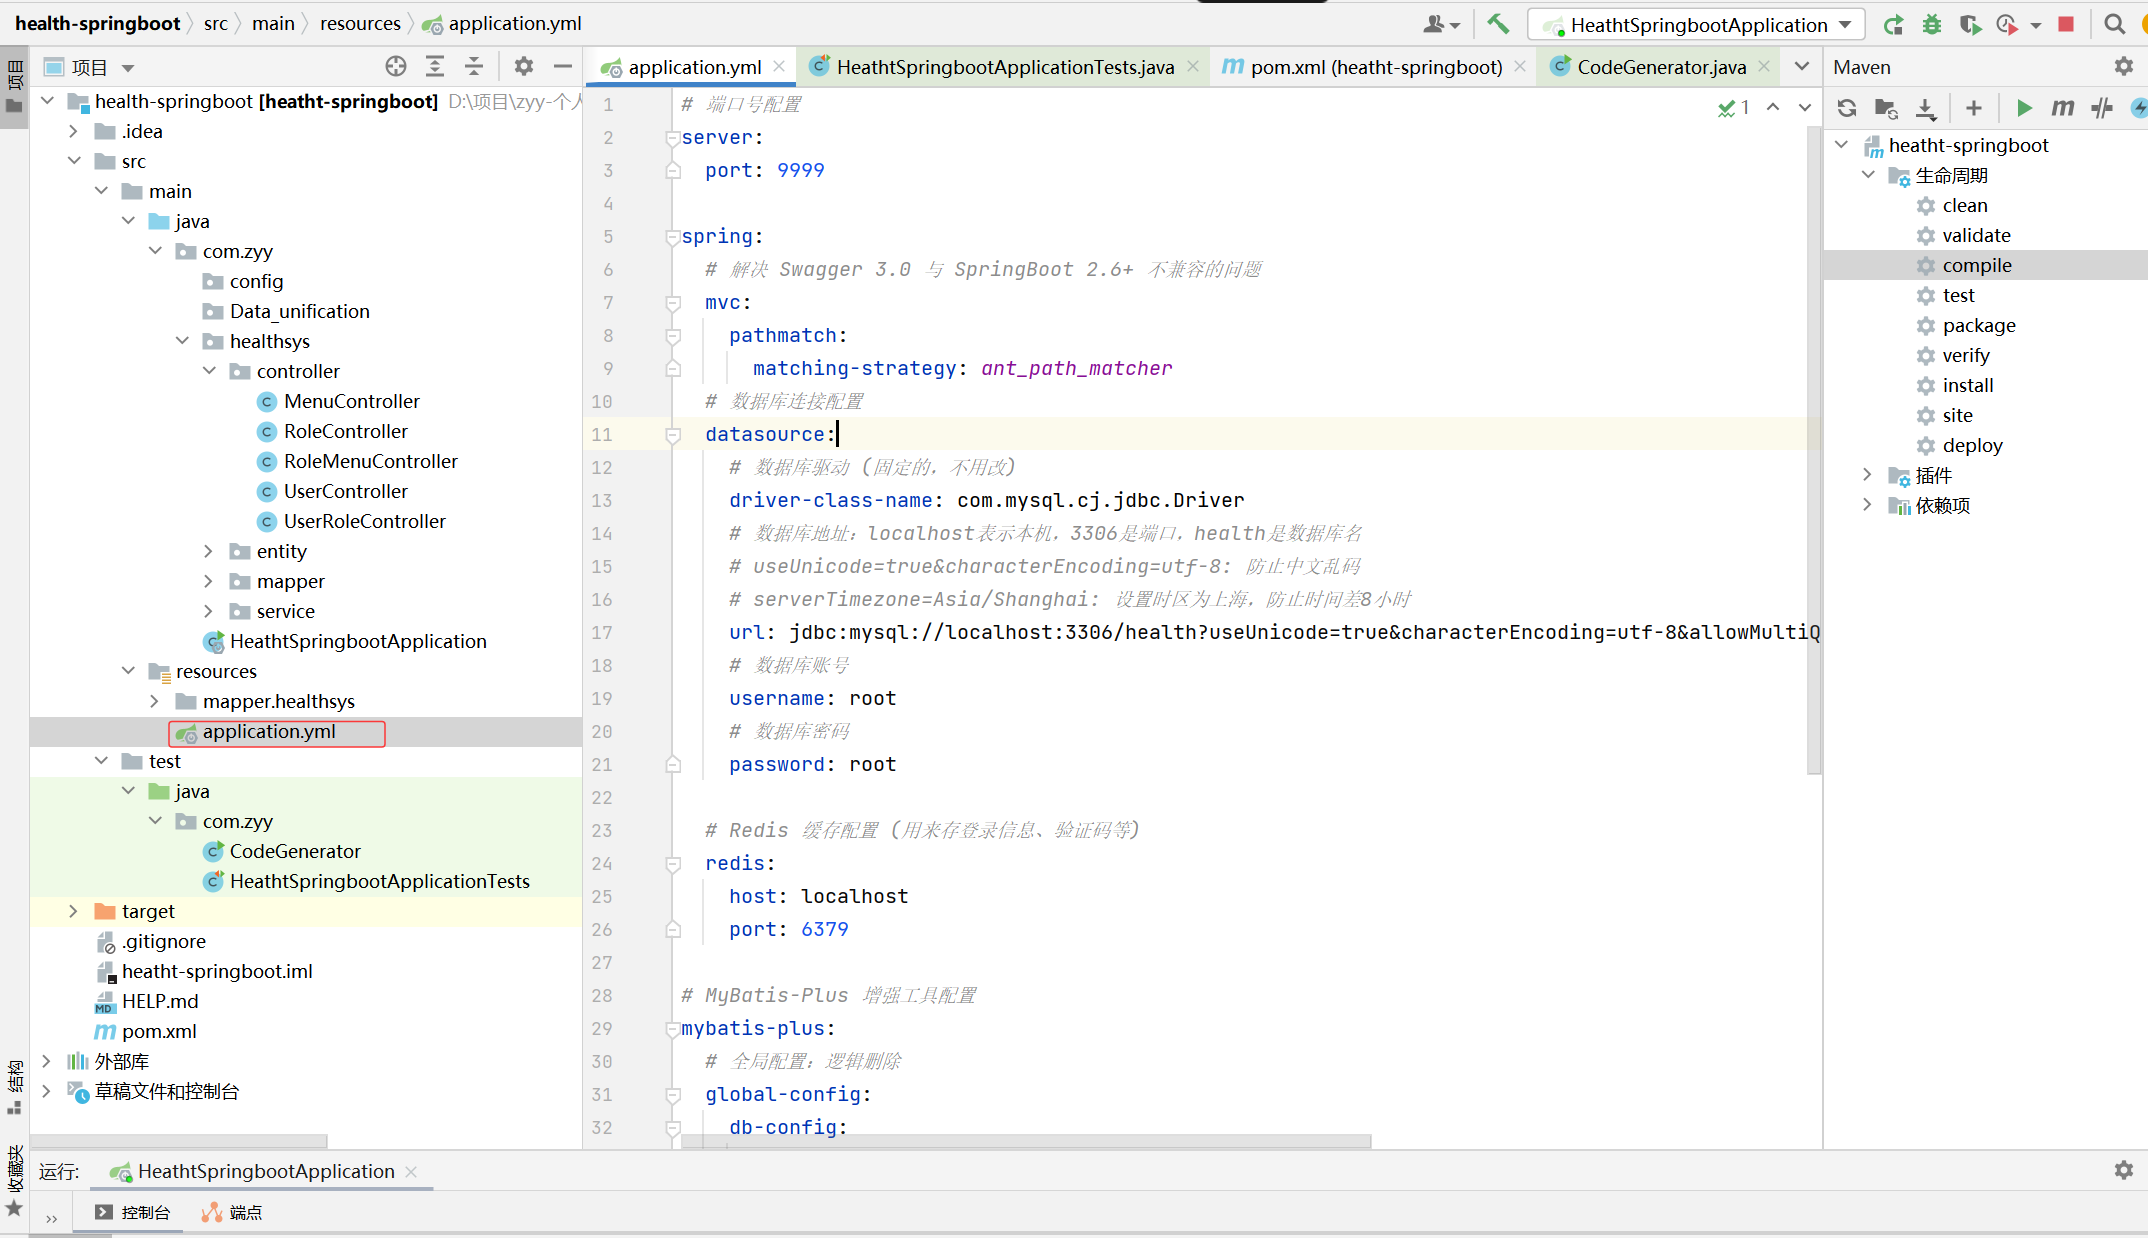Select the package lifecycle goal
The height and width of the screenshot is (1238, 2148).
[1978, 325]
